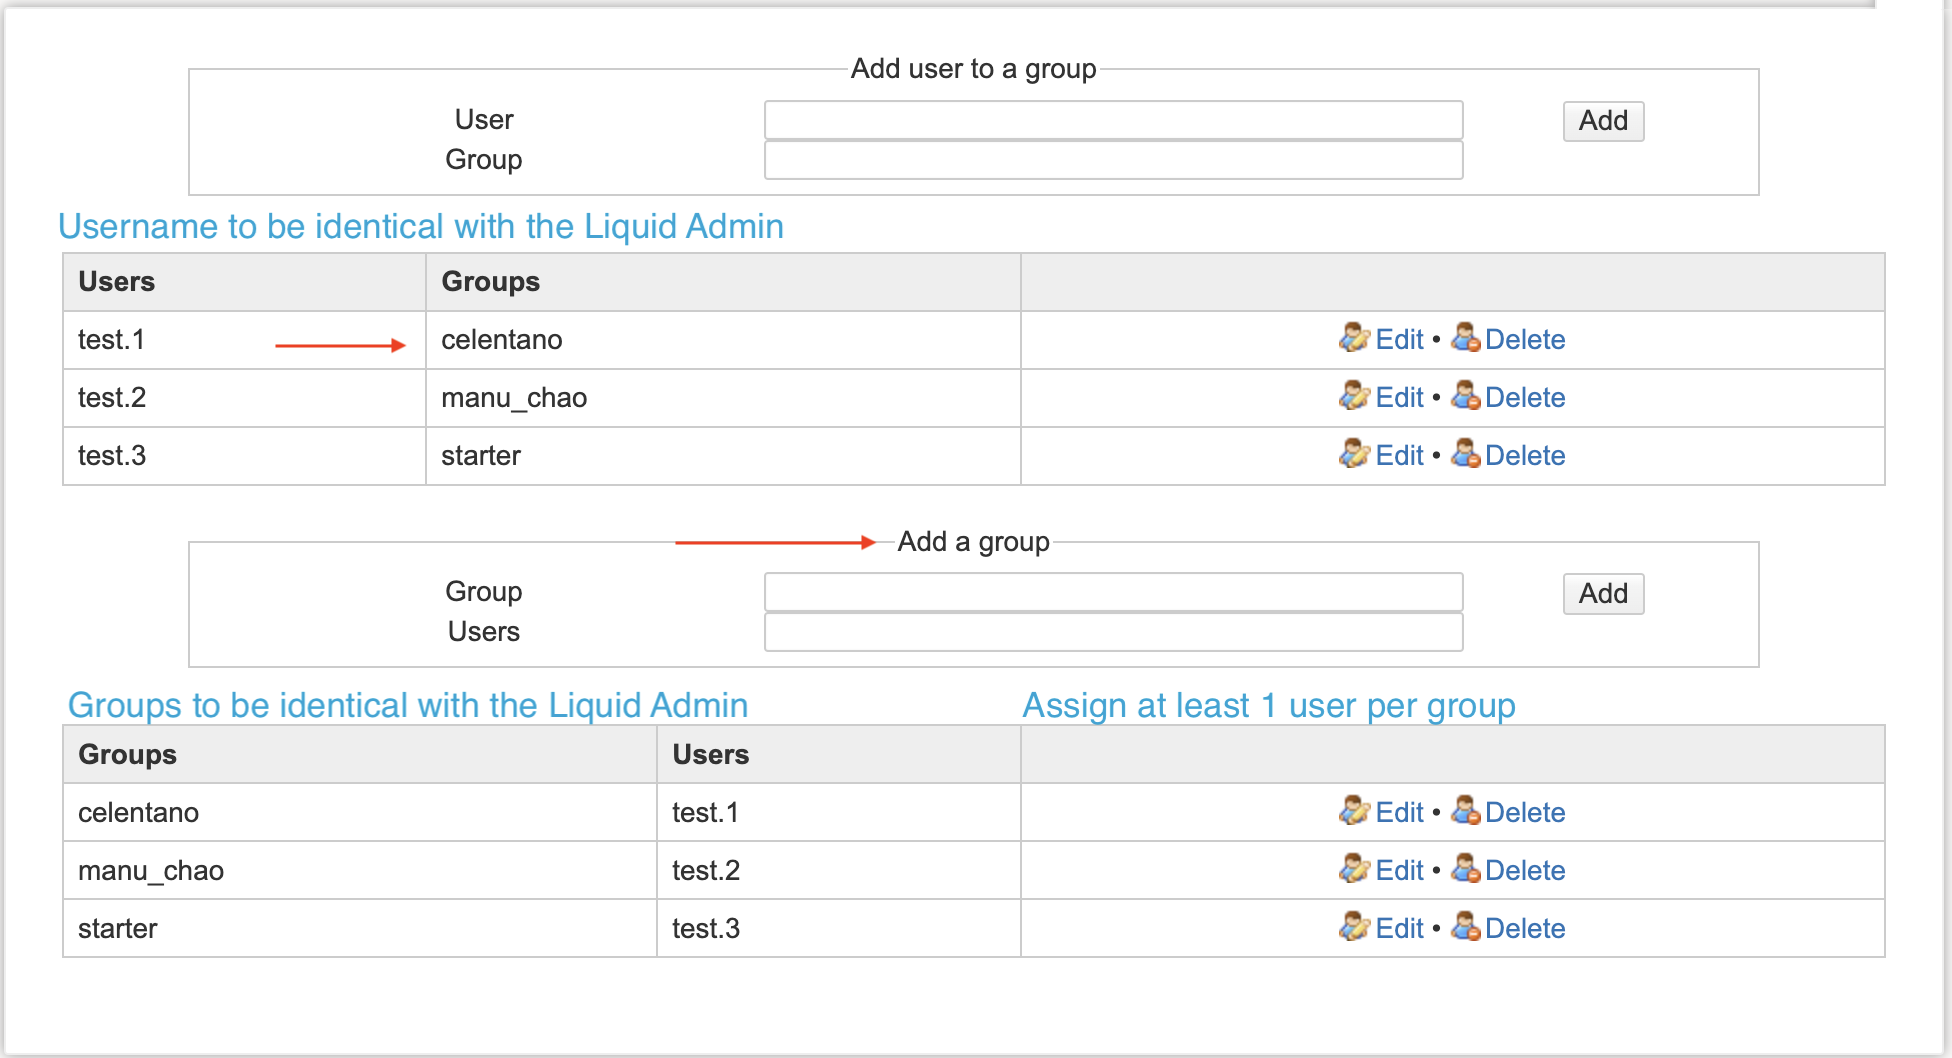The image size is (1952, 1058).
Task: Click the Delete link for user test.2
Action: (1525, 397)
